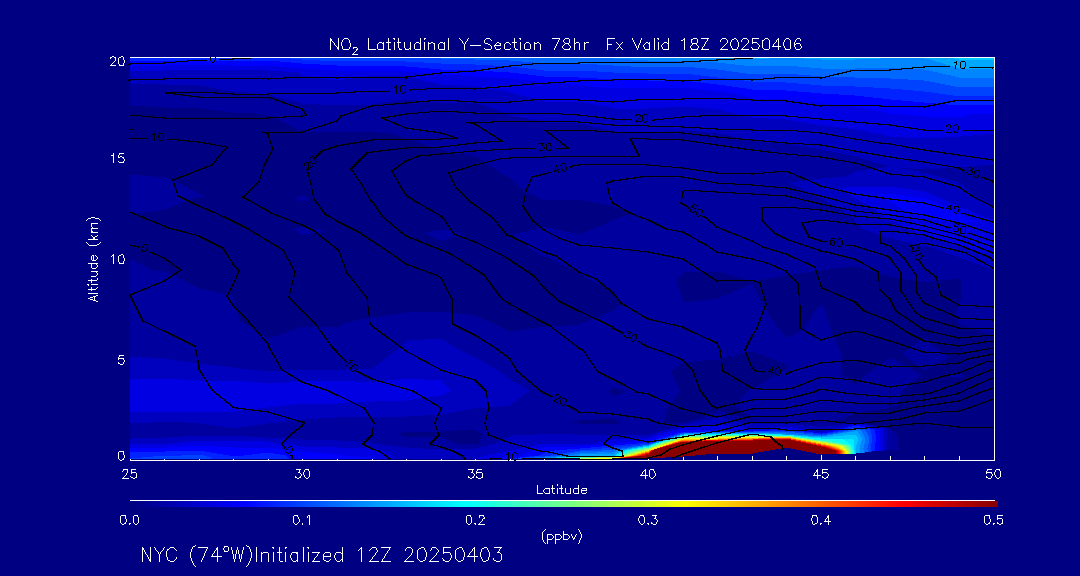Click the colorbar value 0.0
1080x576 pixels.
129,520
